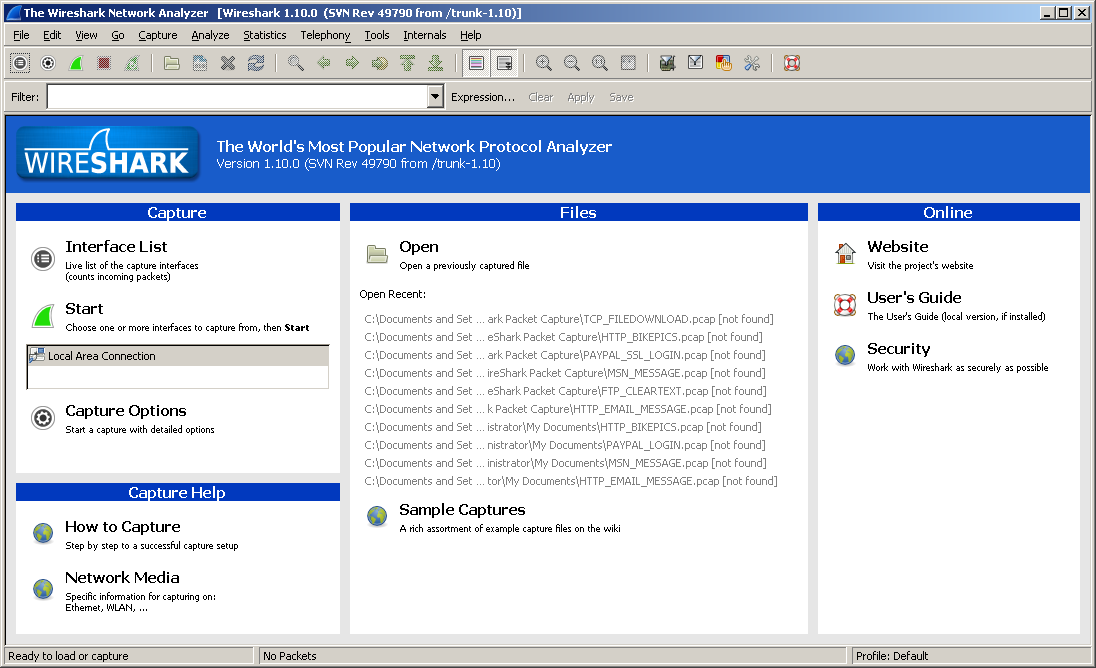Zoom in with the plus magnifier icon
The width and height of the screenshot is (1096, 668).
click(x=543, y=64)
